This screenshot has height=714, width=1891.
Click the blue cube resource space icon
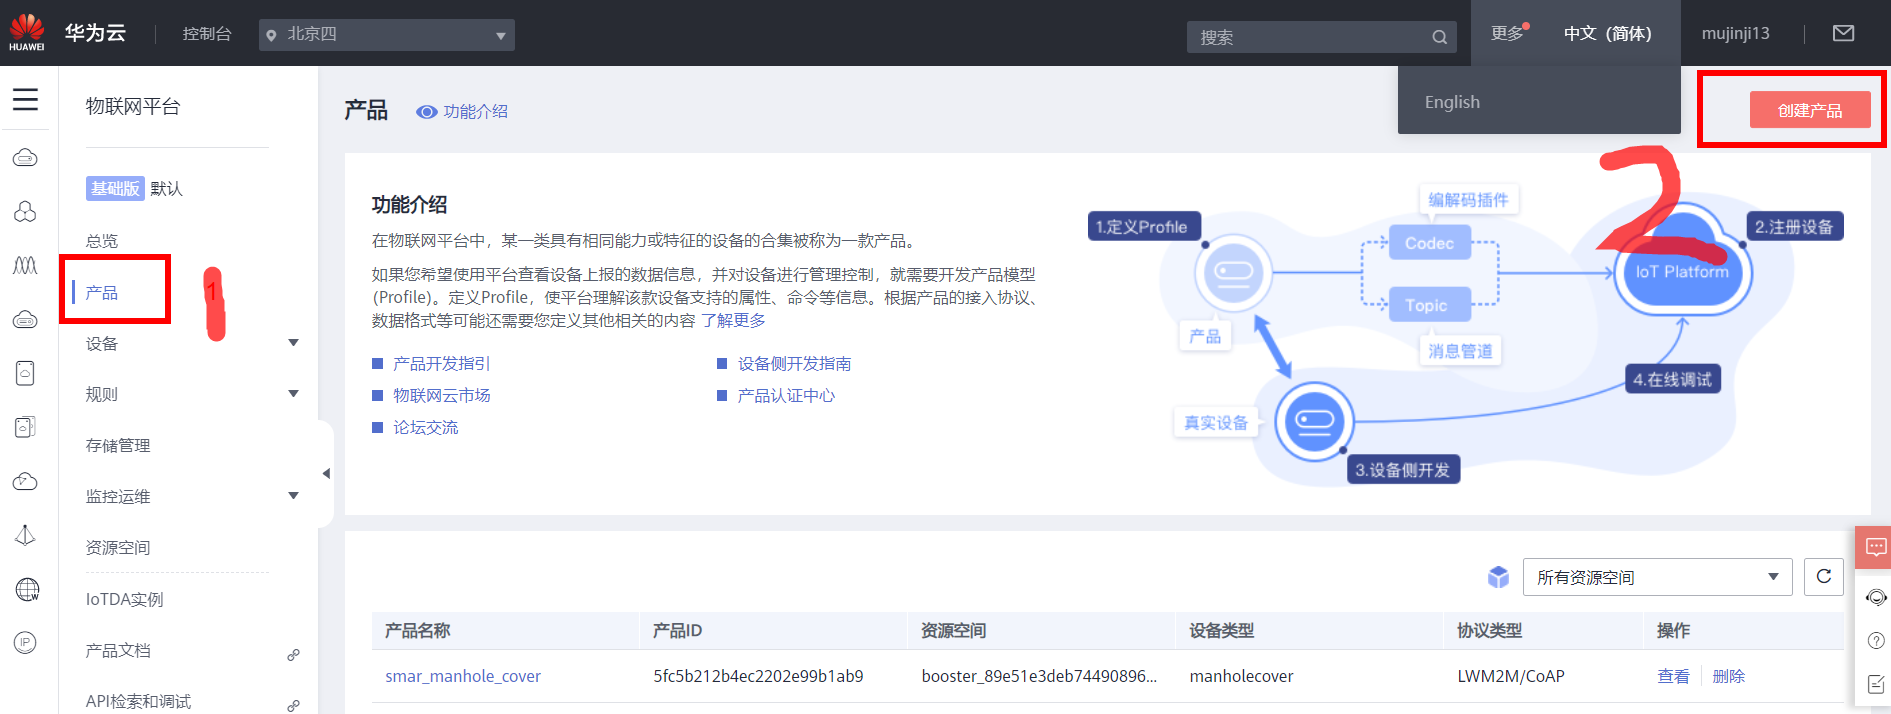1498,577
